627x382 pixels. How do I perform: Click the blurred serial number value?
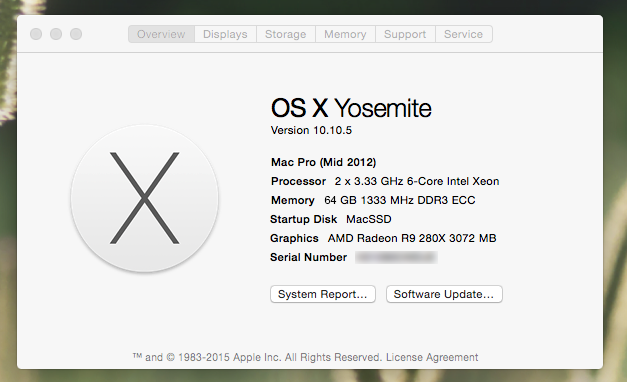pyautogui.click(x=396, y=257)
